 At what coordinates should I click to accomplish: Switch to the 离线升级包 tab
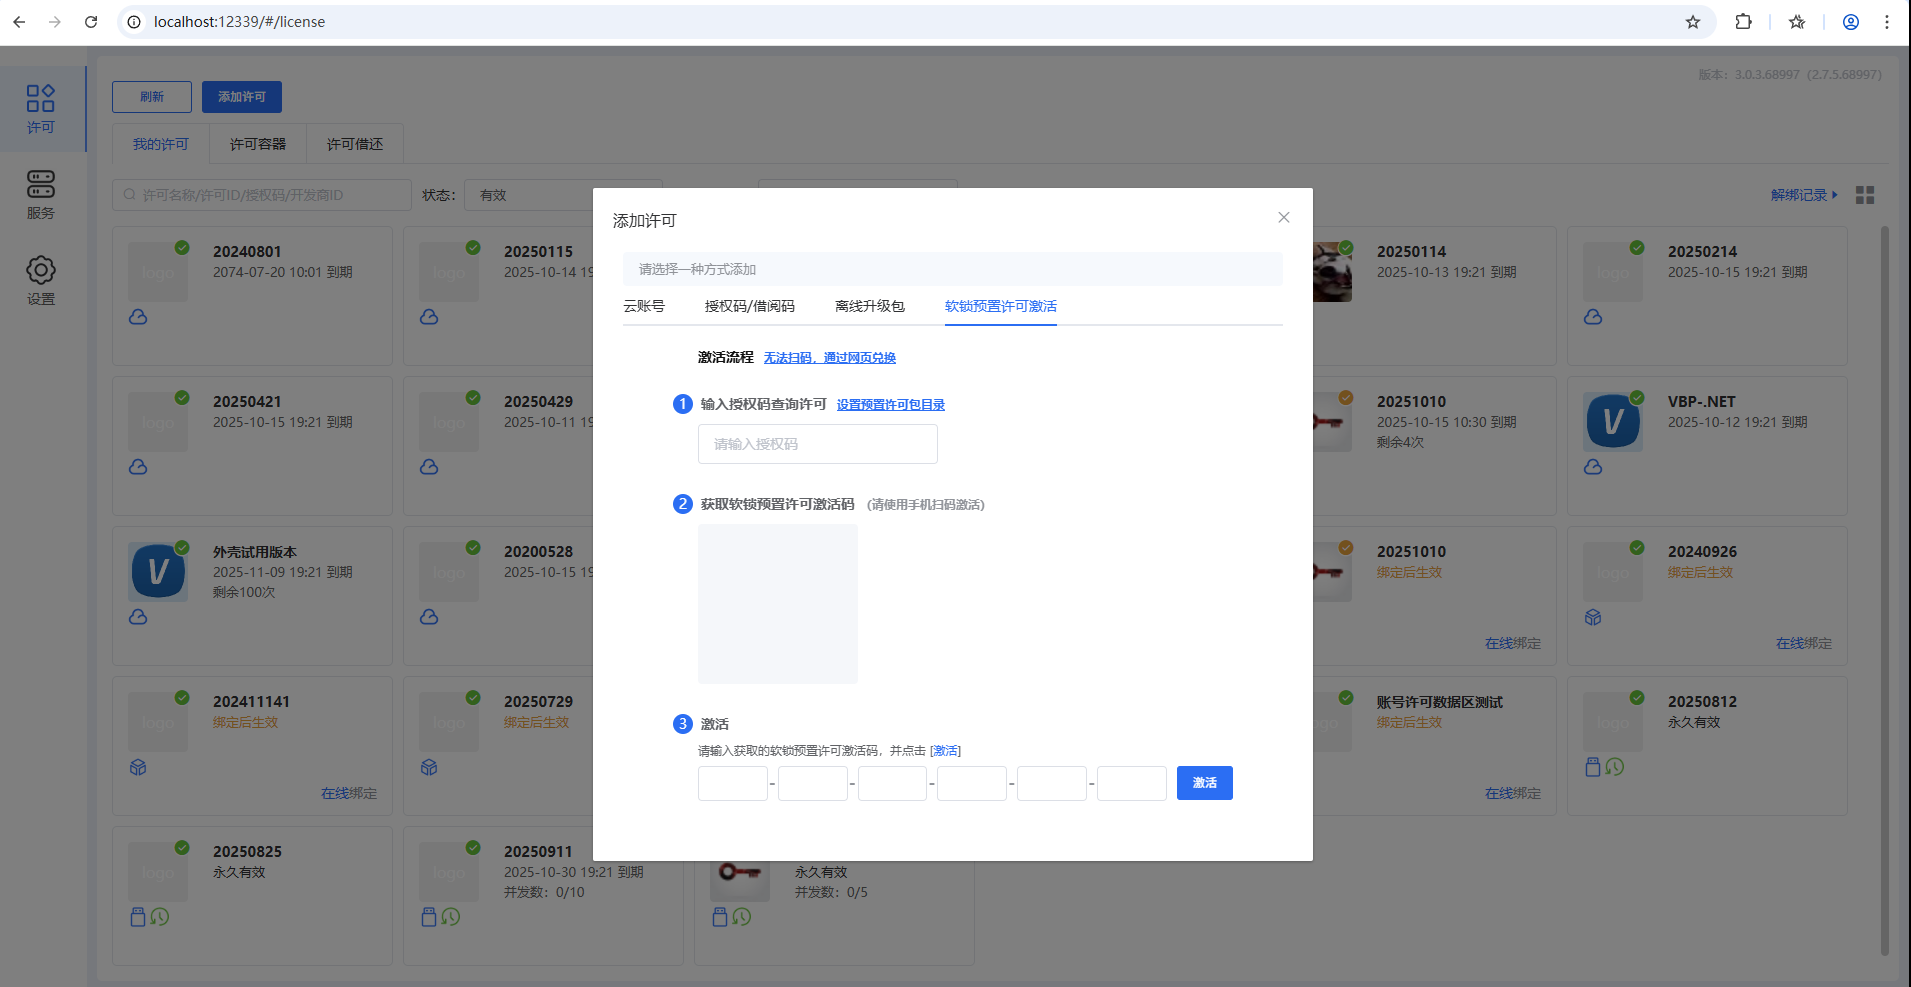(870, 306)
